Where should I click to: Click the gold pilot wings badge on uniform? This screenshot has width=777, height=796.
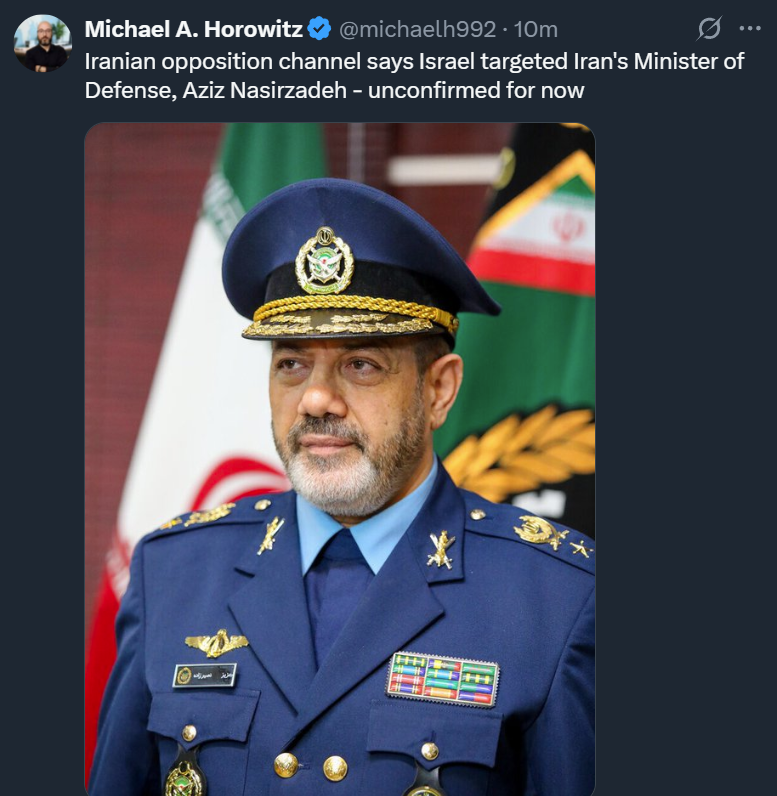(217, 643)
